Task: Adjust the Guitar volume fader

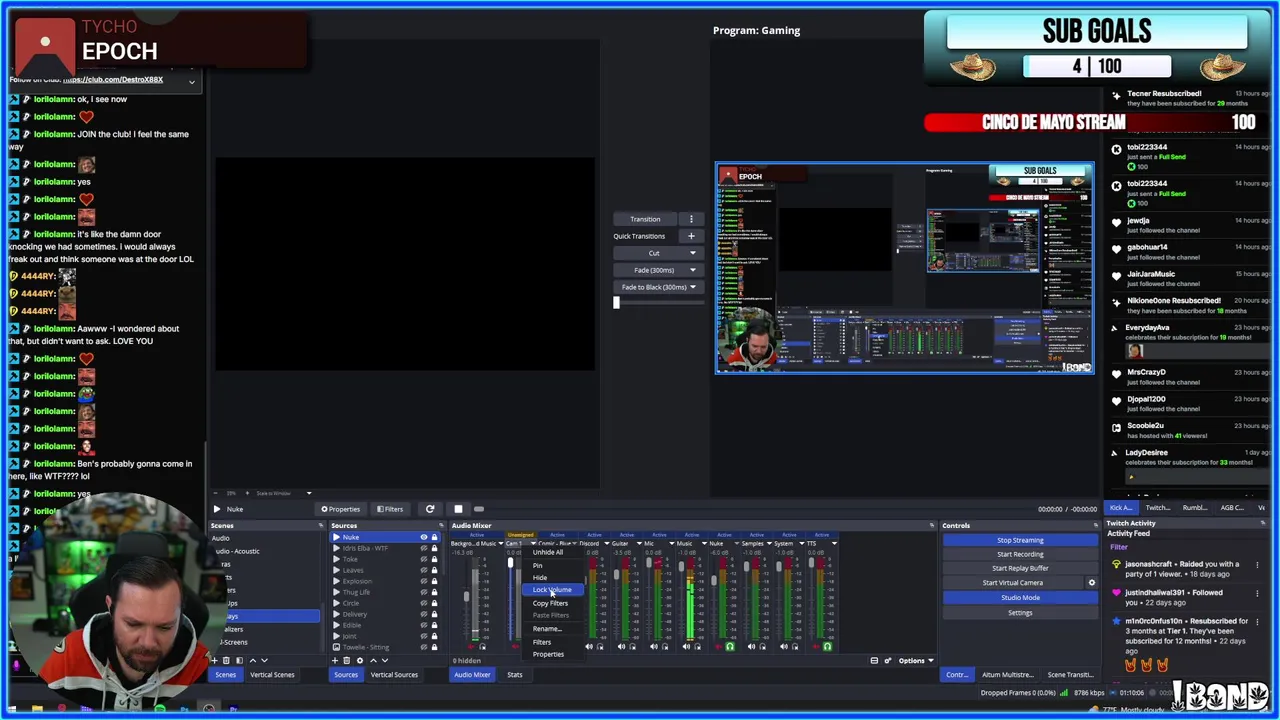Action: (617, 575)
